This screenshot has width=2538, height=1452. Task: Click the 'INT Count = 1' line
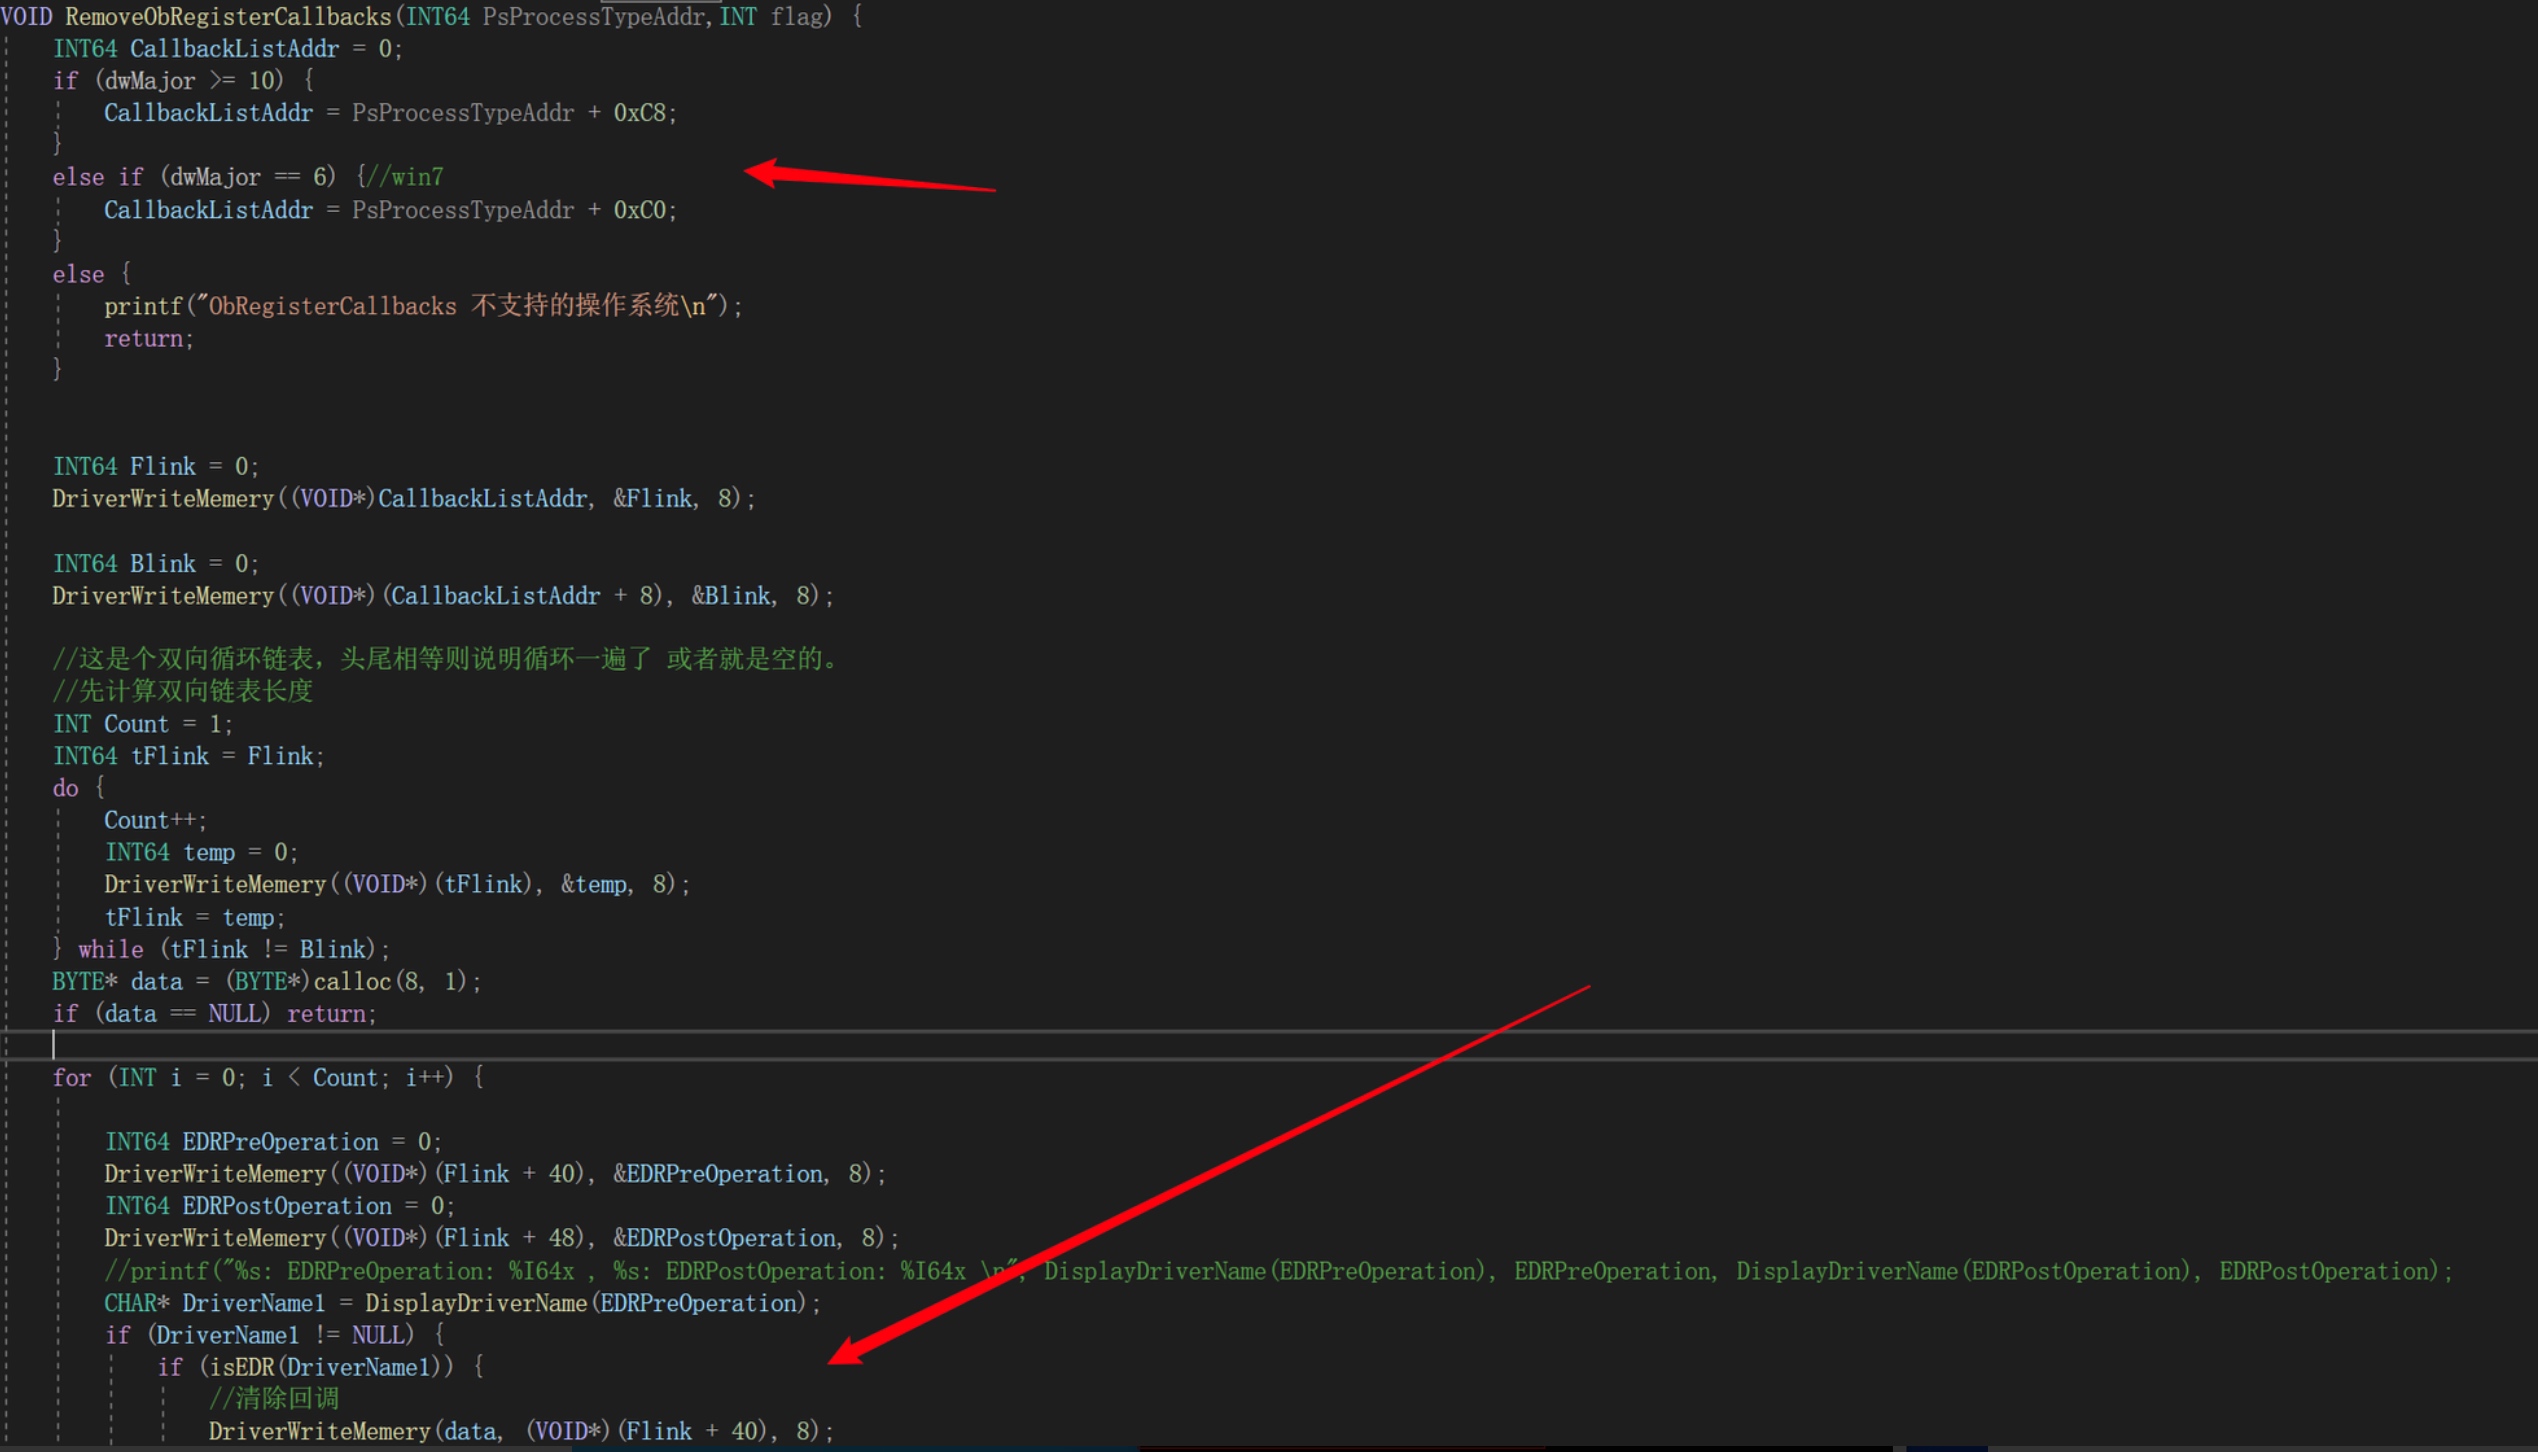point(142,724)
